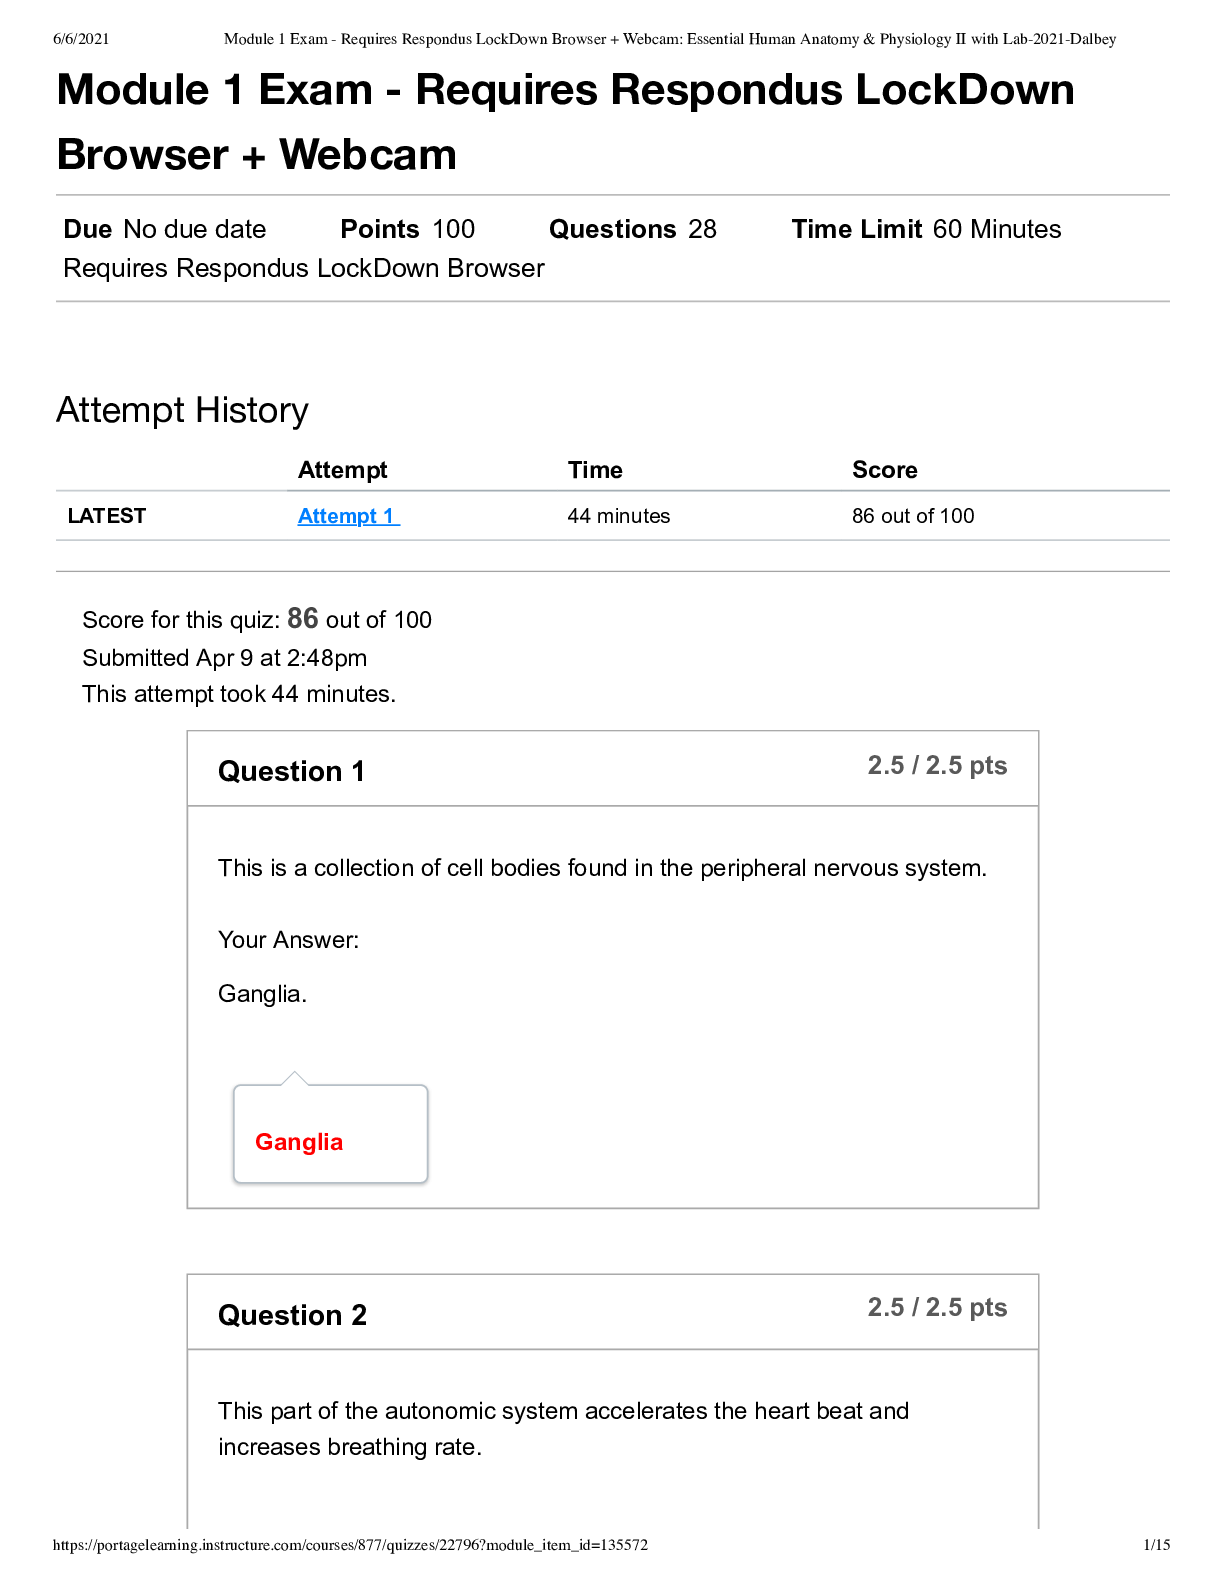Click Question 2's '2.5 / 2.5 pts' score
The height and width of the screenshot is (1584, 1224).
coord(937,1307)
